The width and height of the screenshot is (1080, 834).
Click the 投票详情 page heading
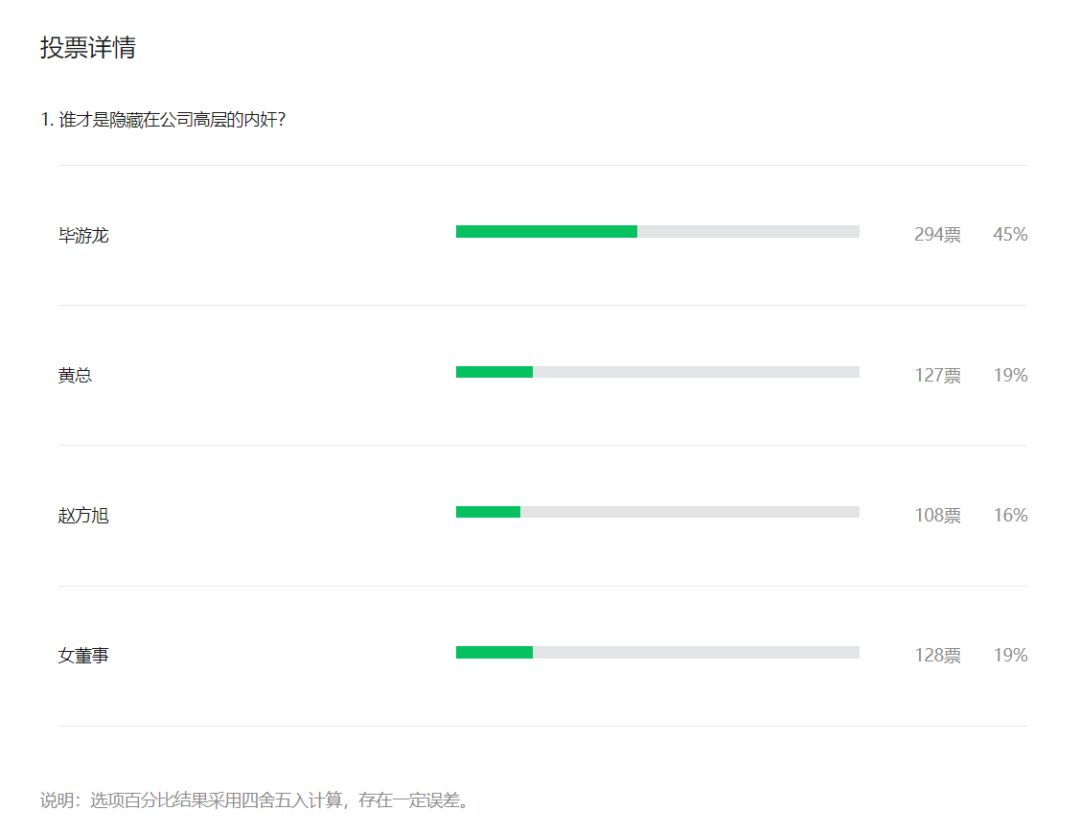(x=88, y=48)
